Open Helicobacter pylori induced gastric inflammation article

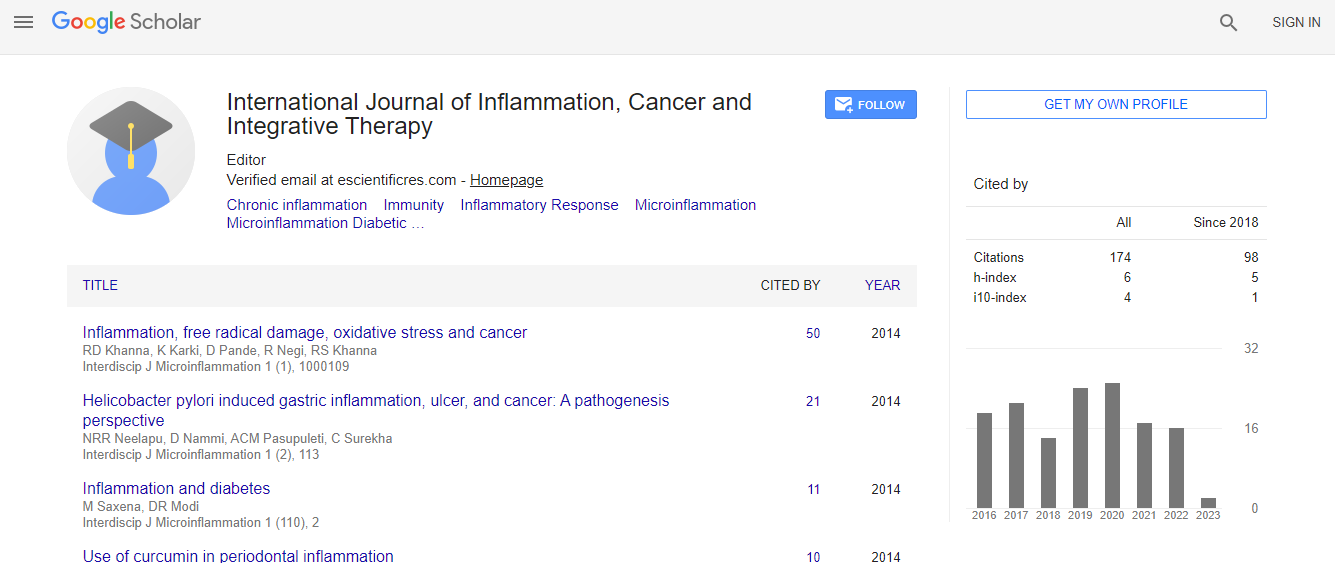click(375, 401)
